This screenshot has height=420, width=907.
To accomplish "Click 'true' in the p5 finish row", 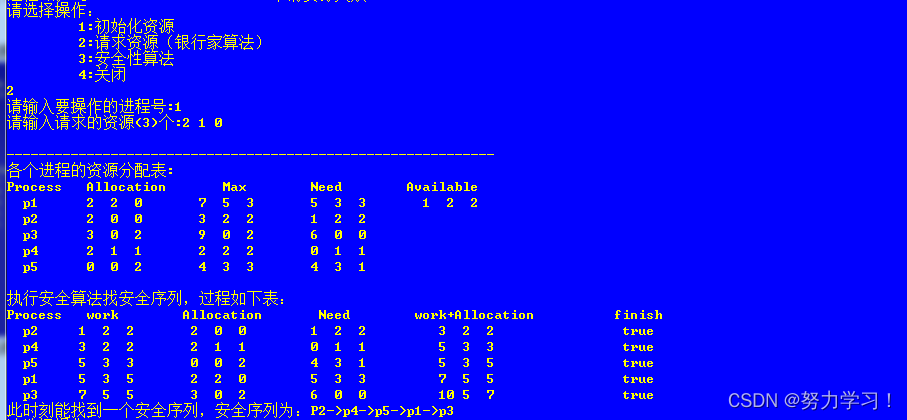I will [x=638, y=363].
